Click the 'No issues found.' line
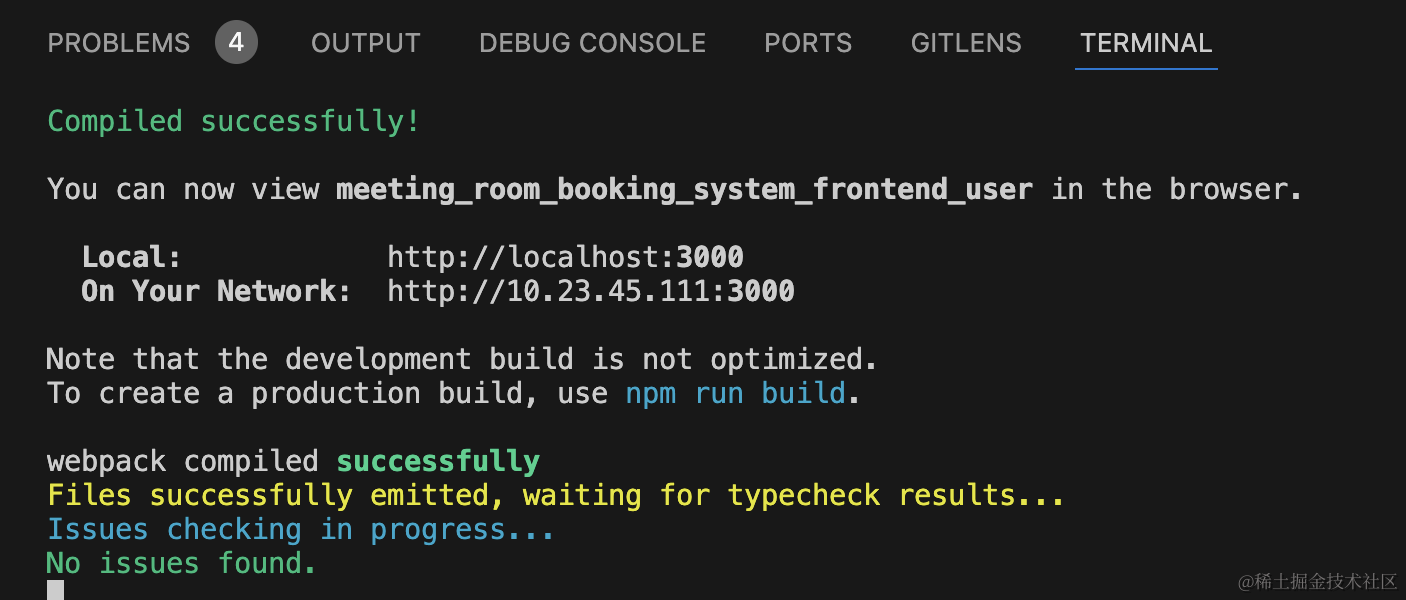The width and height of the screenshot is (1406, 600). (181, 563)
